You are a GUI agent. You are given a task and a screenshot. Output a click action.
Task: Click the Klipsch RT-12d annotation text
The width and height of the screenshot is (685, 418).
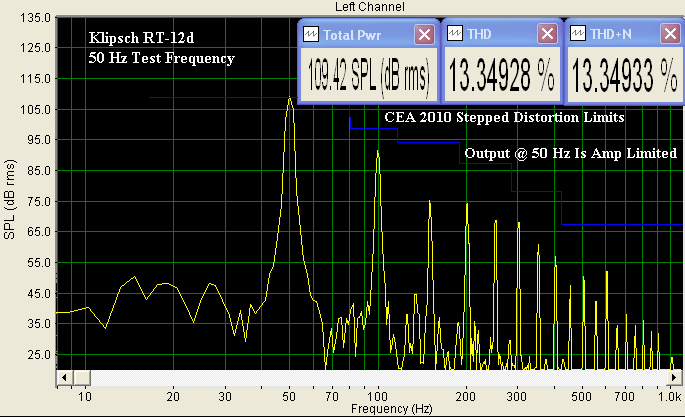pos(141,38)
